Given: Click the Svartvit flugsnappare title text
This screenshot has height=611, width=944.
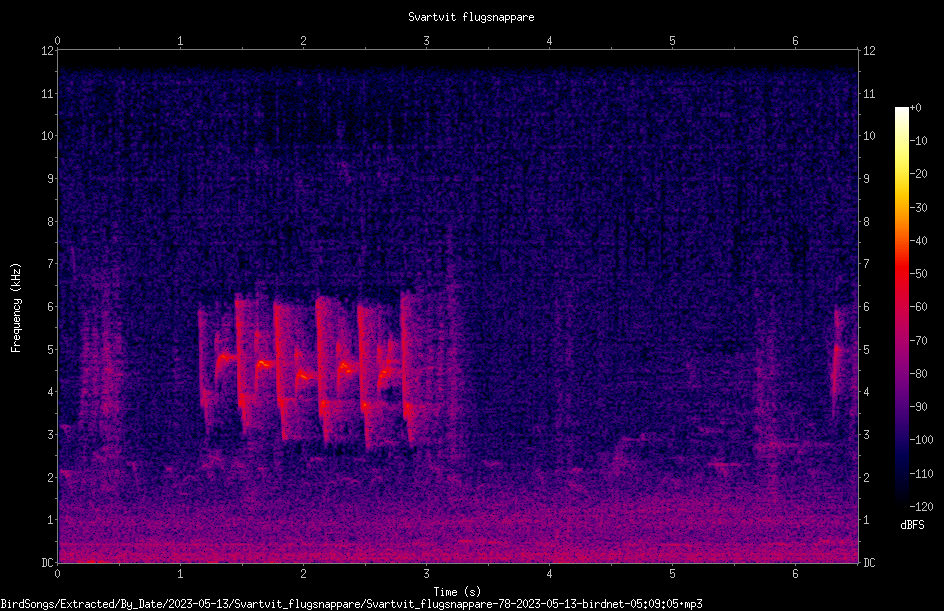Looking at the screenshot, I should click(x=471, y=17).
